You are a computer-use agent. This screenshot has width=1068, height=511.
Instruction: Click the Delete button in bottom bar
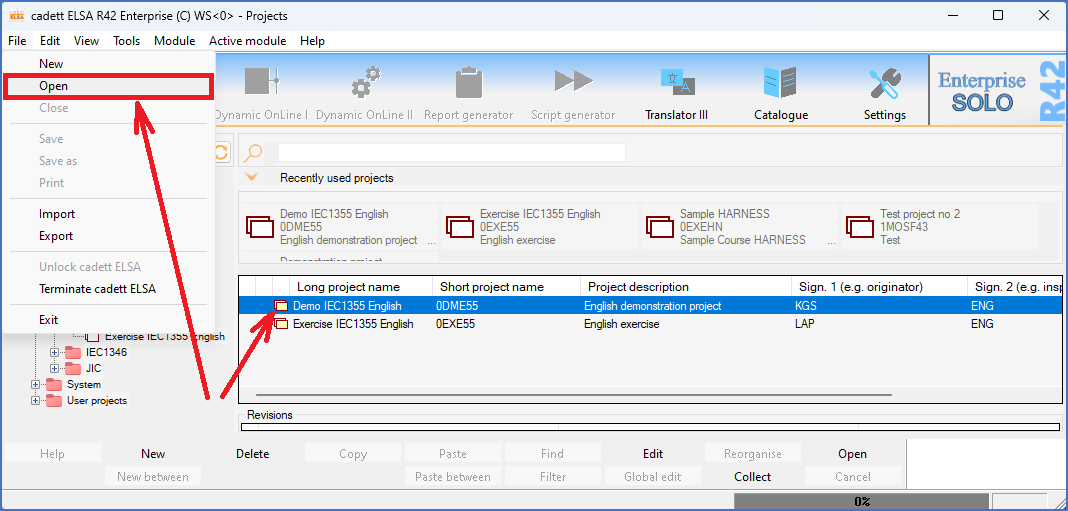[252, 454]
